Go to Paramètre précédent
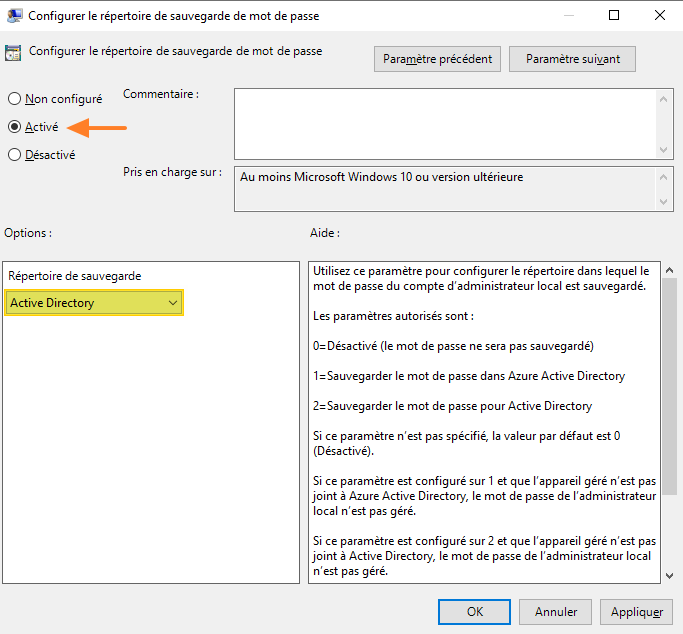This screenshot has height=634, width=683. (437, 59)
